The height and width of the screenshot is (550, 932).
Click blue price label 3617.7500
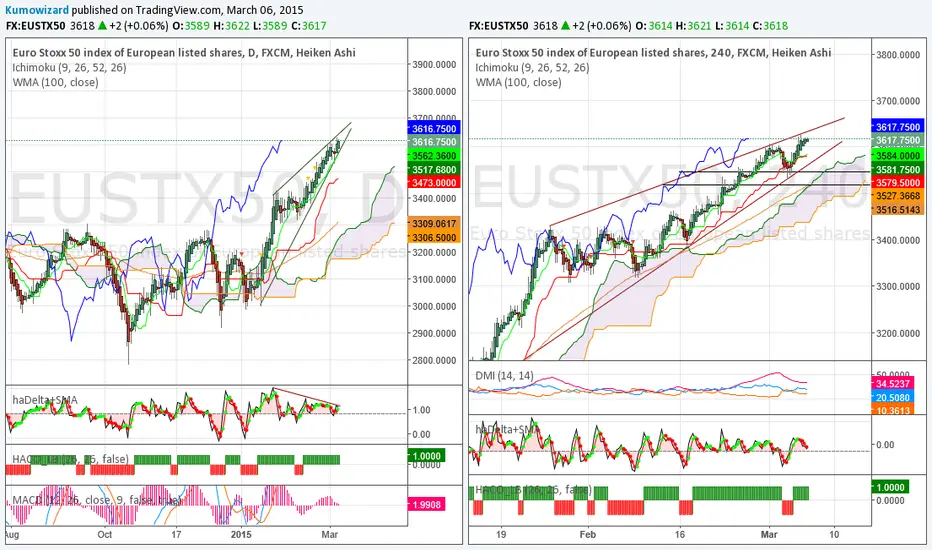pyautogui.click(x=898, y=127)
